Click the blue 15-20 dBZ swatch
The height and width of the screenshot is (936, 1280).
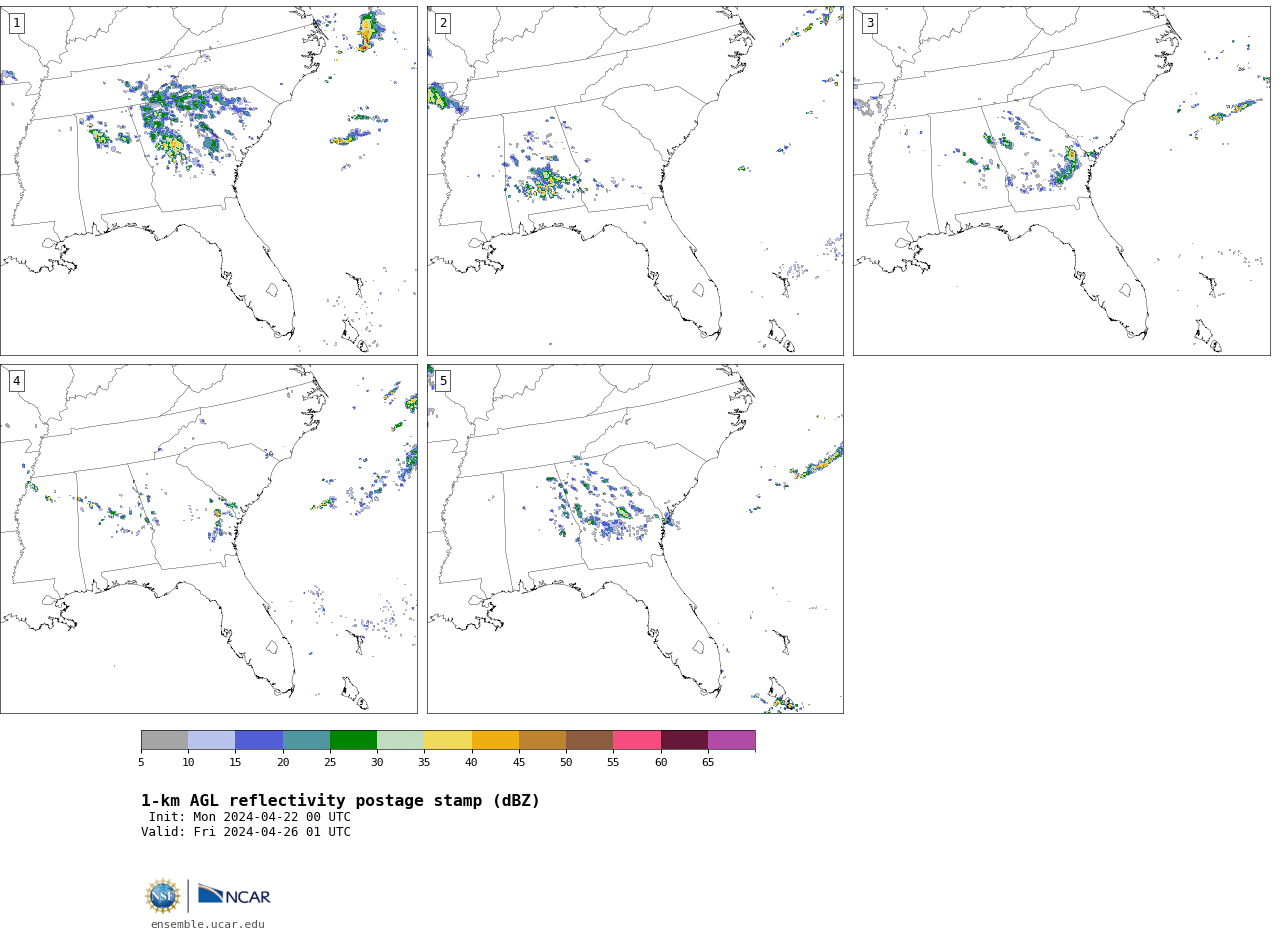click(259, 740)
